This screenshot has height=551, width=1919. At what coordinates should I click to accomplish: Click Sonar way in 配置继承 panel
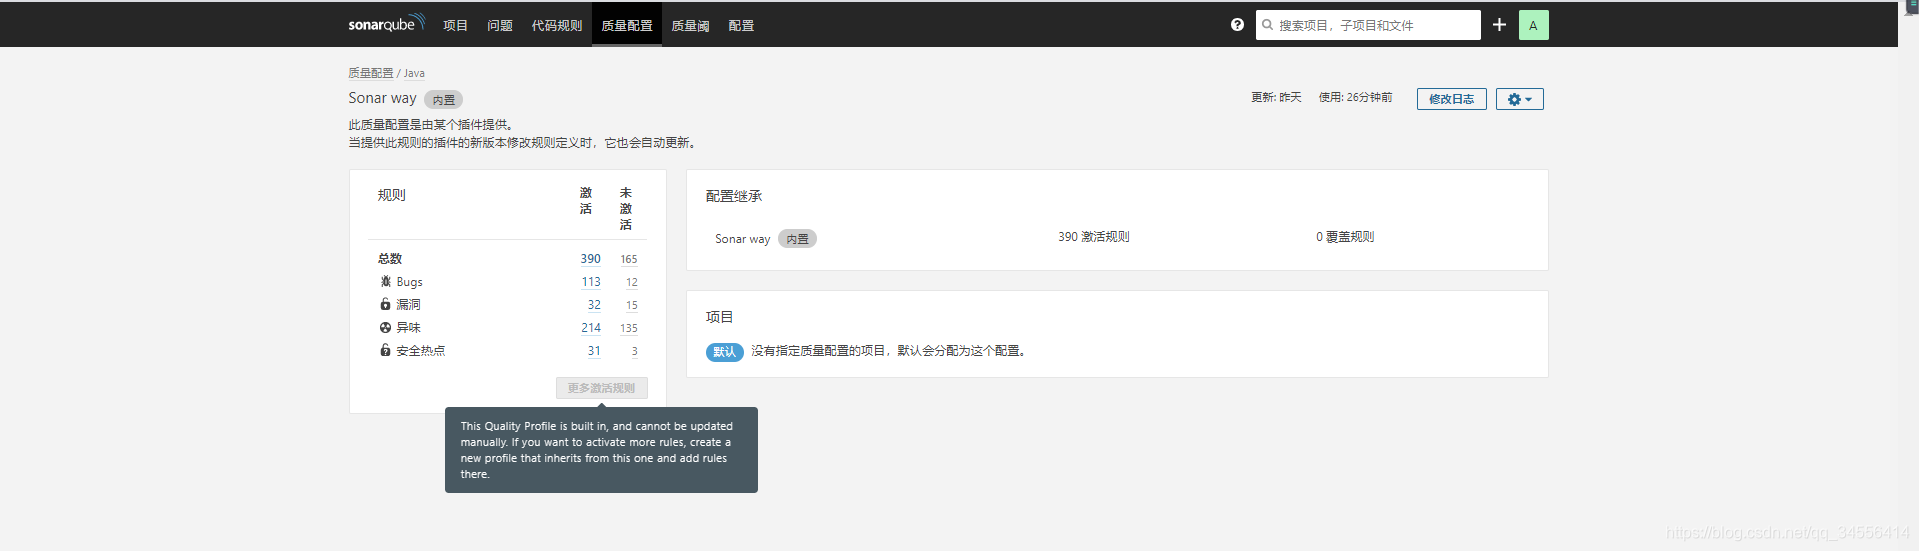pyautogui.click(x=742, y=239)
